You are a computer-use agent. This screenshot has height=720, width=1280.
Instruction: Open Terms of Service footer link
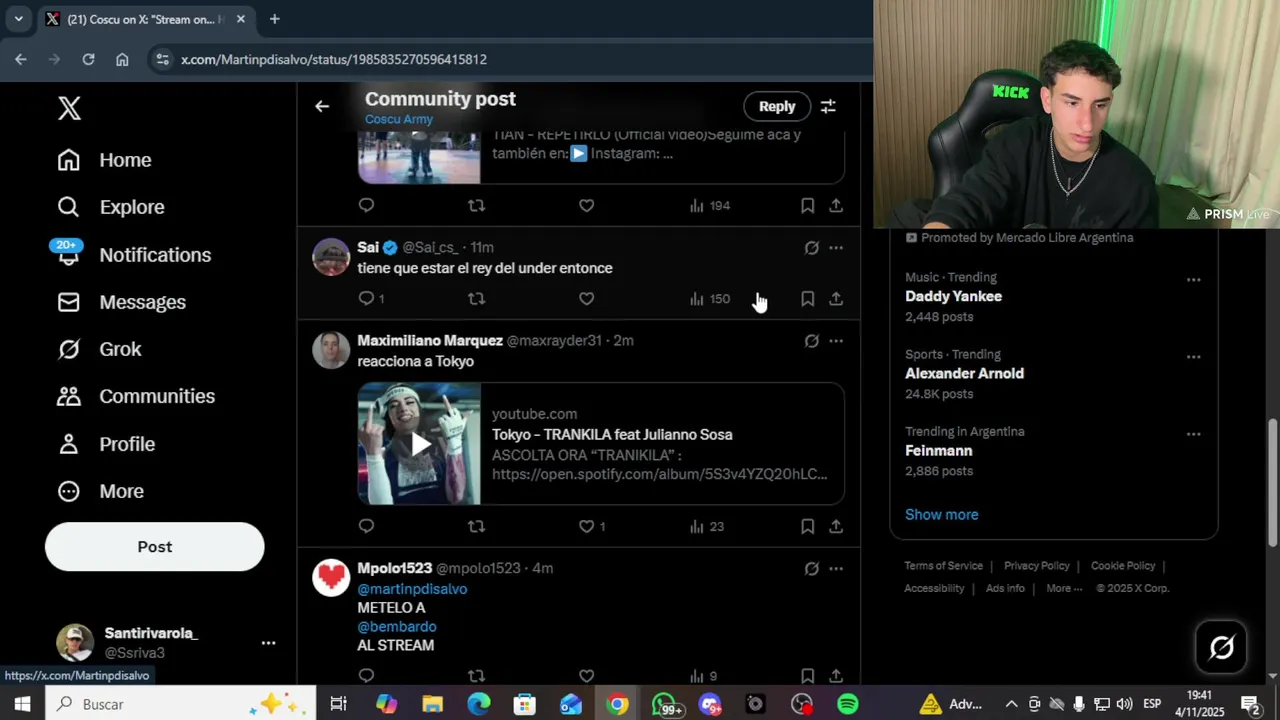click(x=944, y=566)
